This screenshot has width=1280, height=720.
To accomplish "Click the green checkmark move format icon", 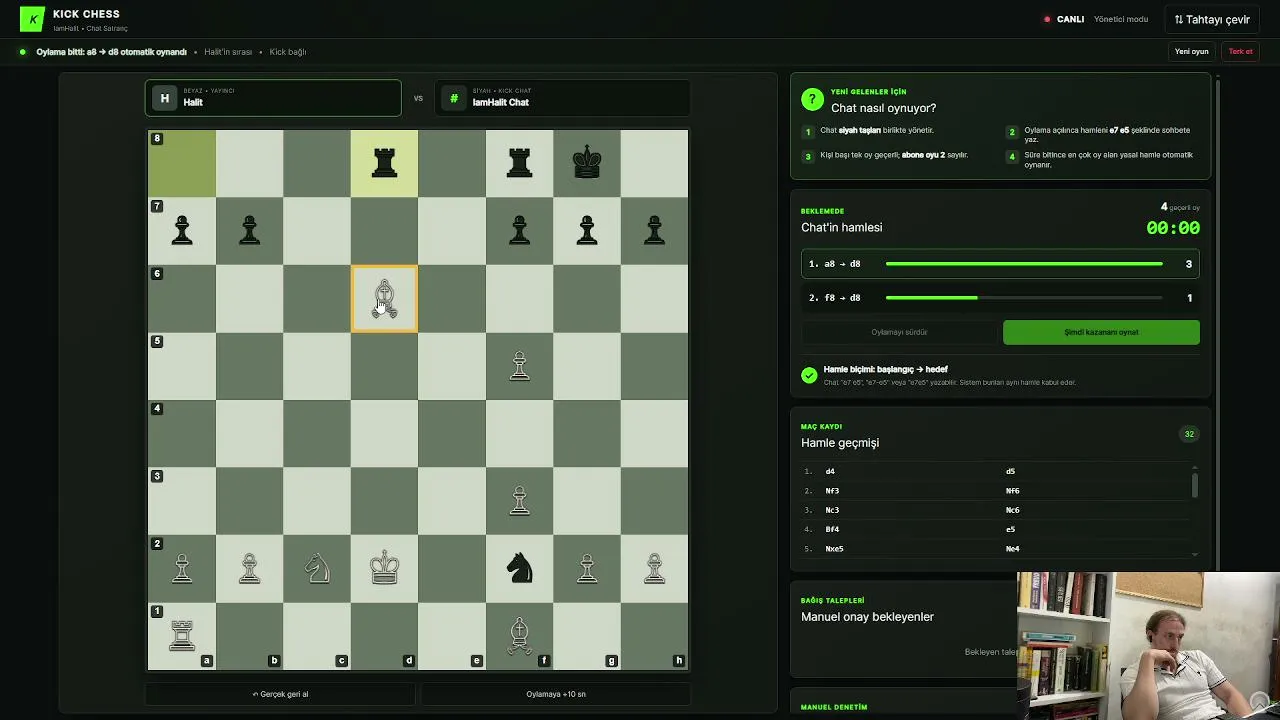I will coord(809,375).
